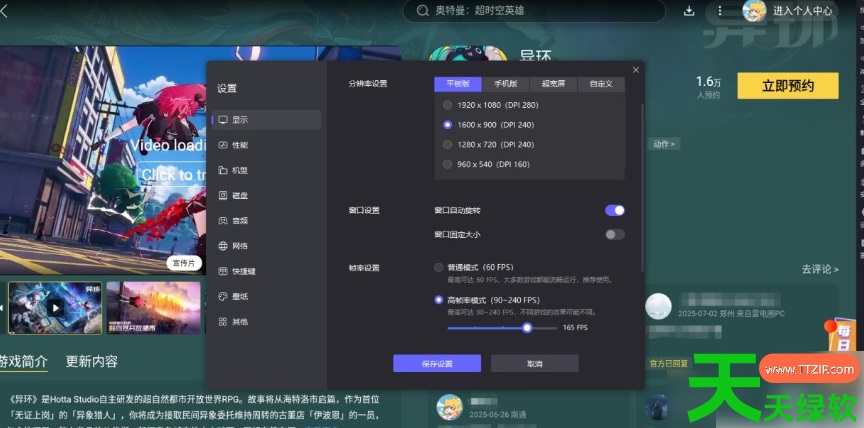Open the 壁纸 wallpaper settings section

pos(266,296)
